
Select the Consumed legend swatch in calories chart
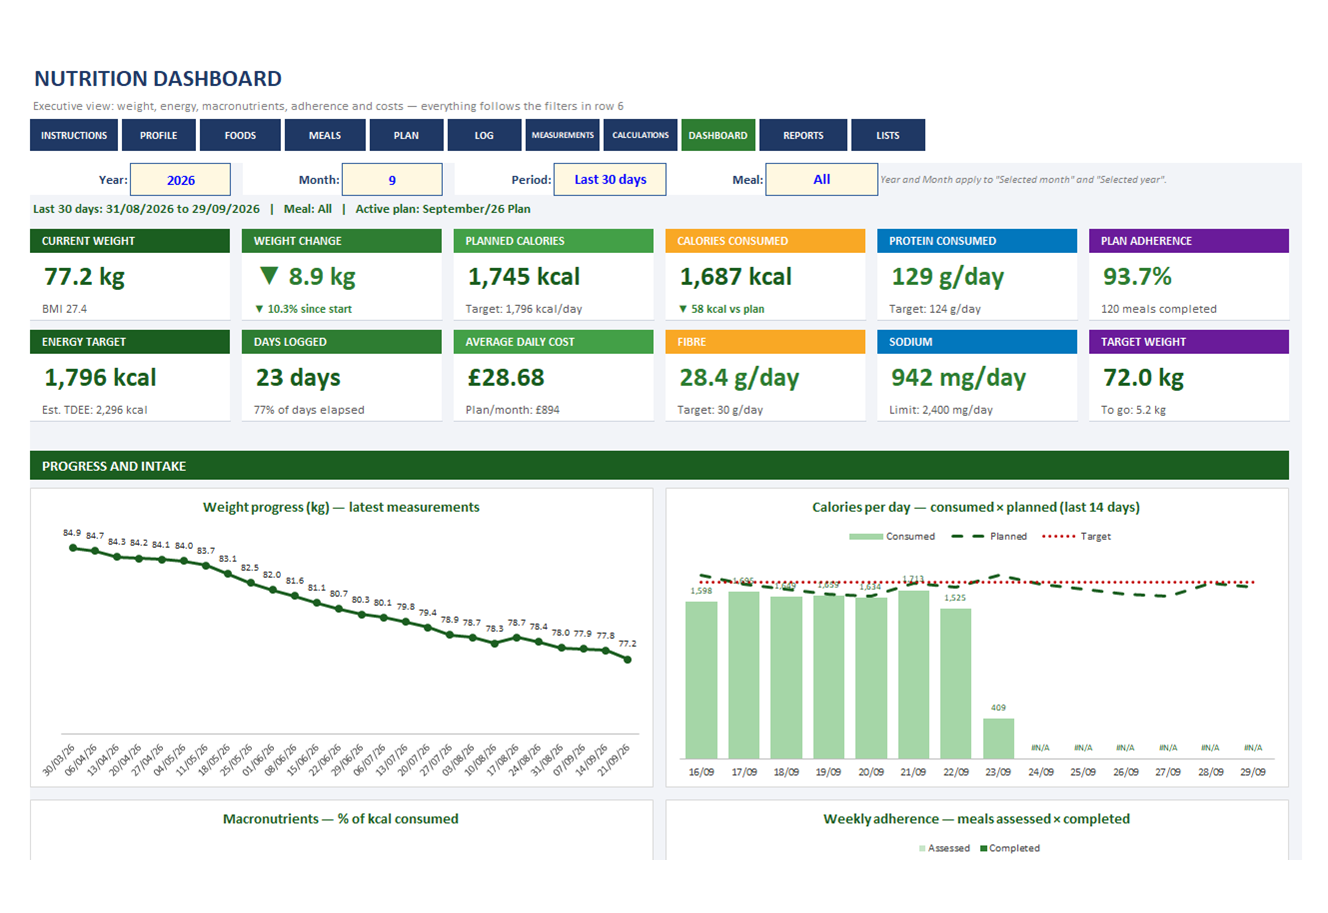tap(866, 537)
